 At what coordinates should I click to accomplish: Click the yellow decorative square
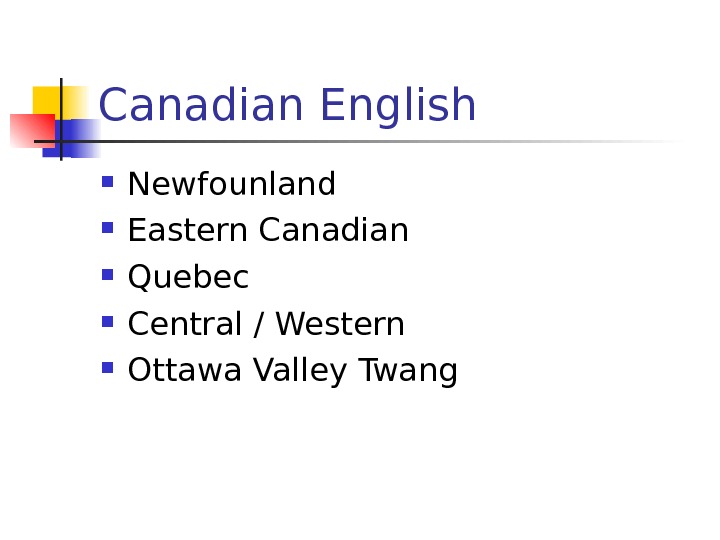(x=47, y=100)
